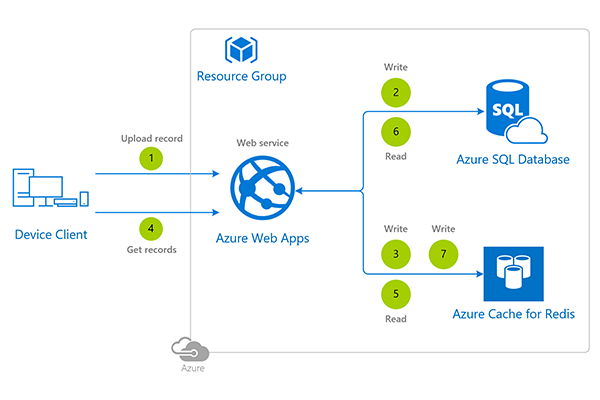
Task: Click the gray Azure cloud icon
Action: click(190, 349)
